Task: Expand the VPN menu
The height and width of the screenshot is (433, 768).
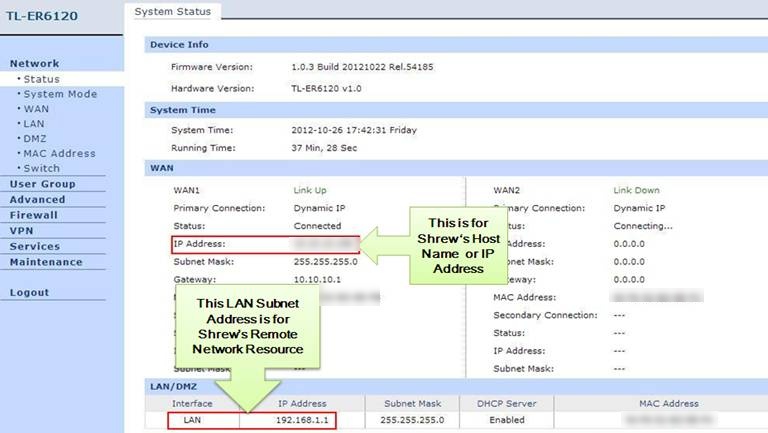Action: (x=22, y=231)
